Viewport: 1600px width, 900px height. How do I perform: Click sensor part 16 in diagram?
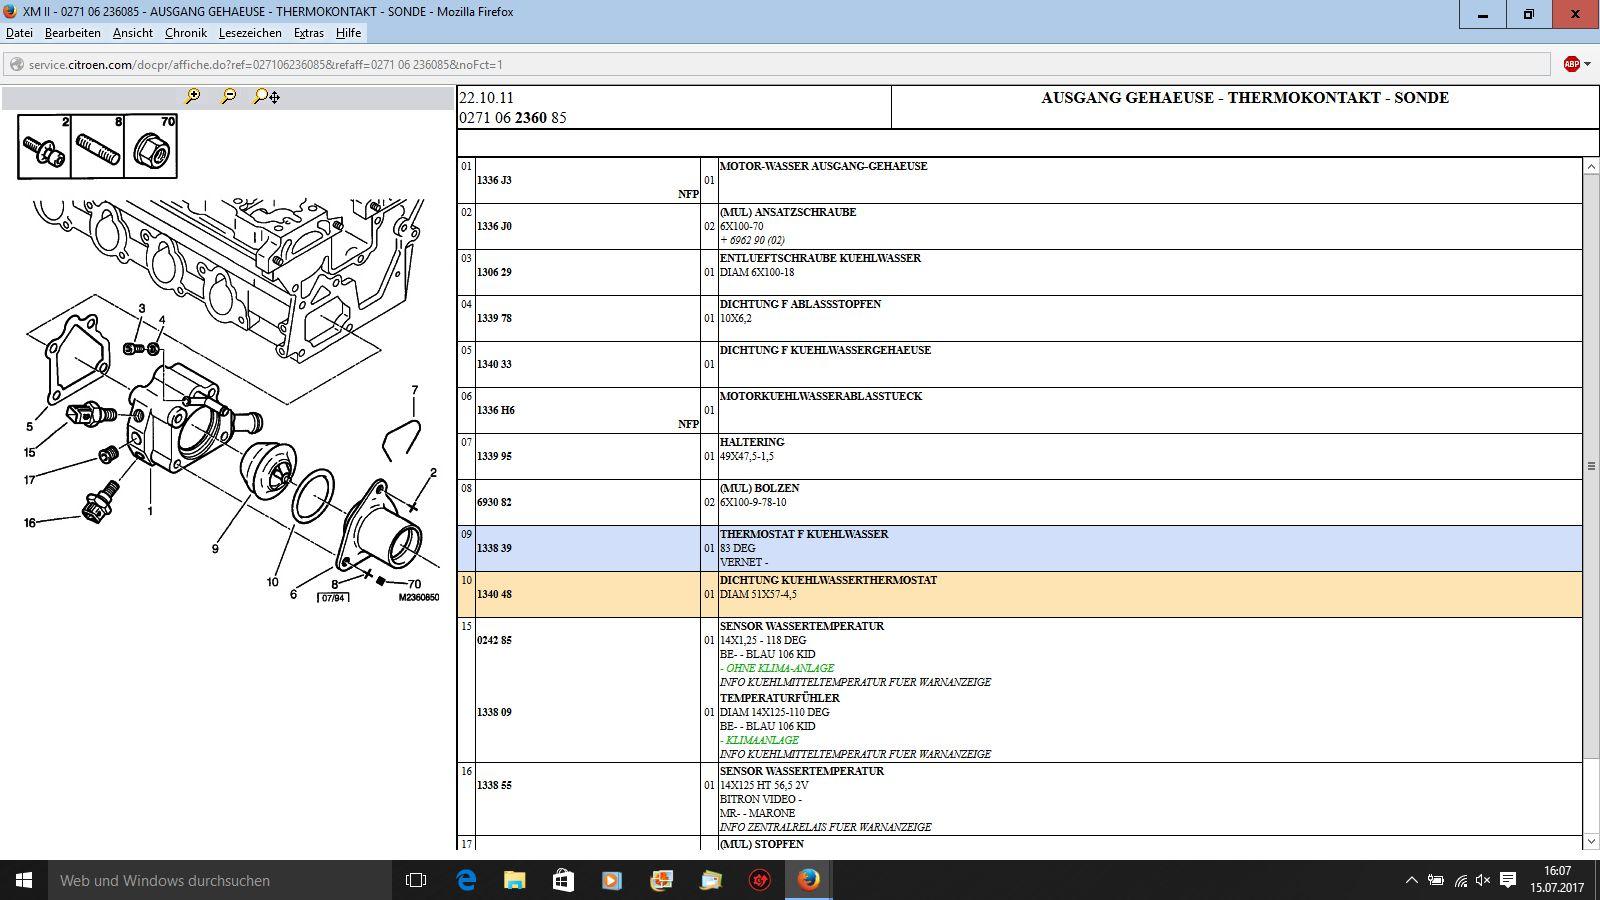pos(101,503)
